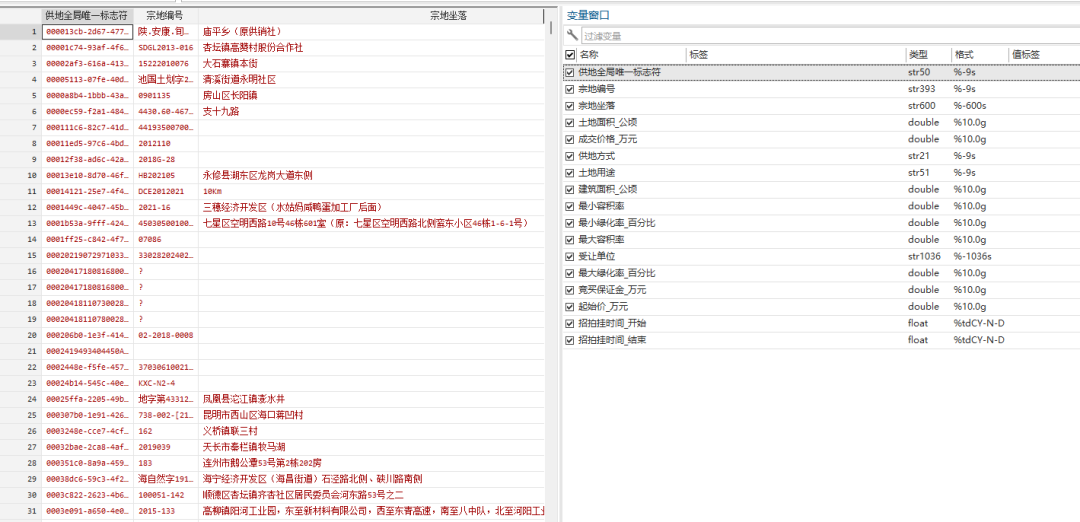1080x522 pixels.
Task: Click the 格式 column header in variables window
Action: point(980,54)
